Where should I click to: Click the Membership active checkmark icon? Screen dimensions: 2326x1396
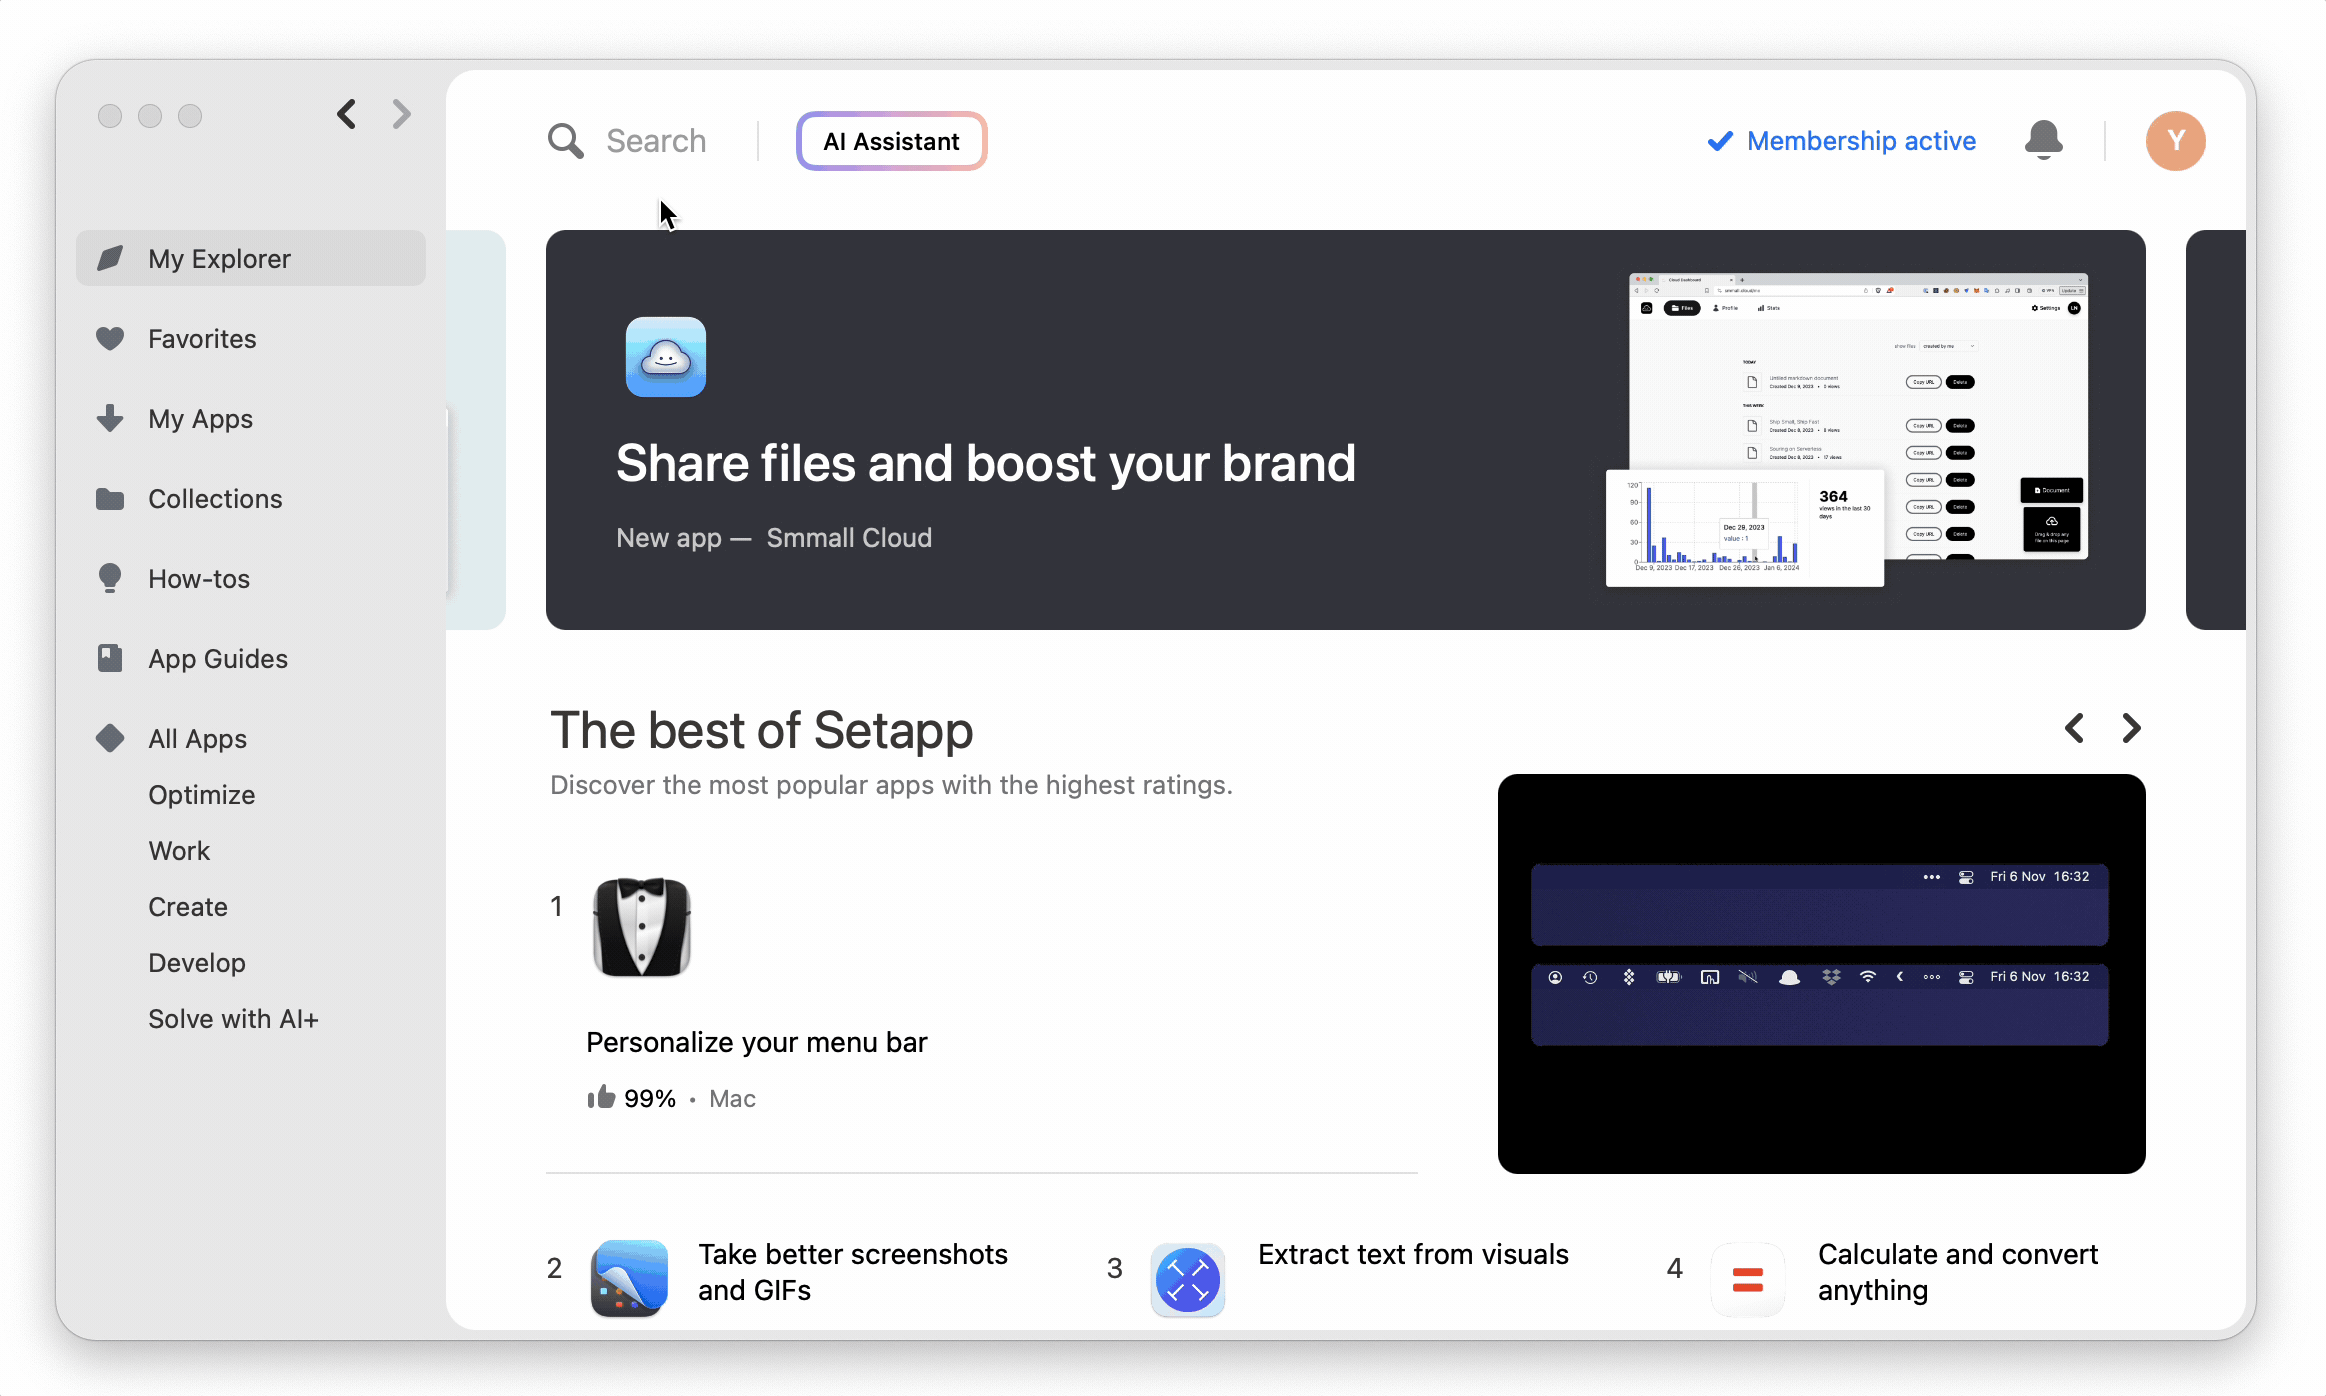click(x=1720, y=141)
